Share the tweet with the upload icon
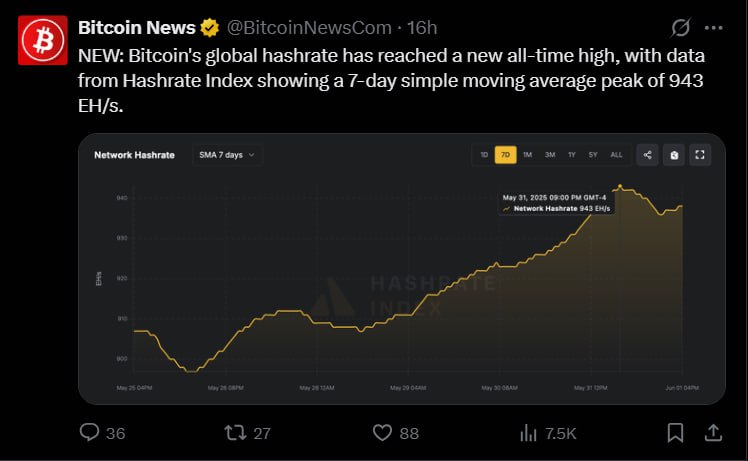The image size is (748, 461). [713, 433]
